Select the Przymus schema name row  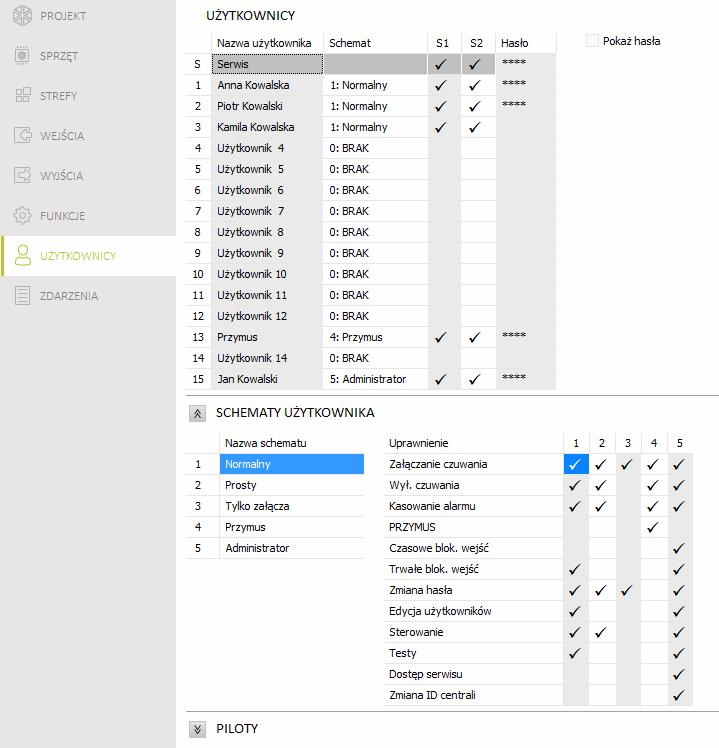tap(292, 527)
